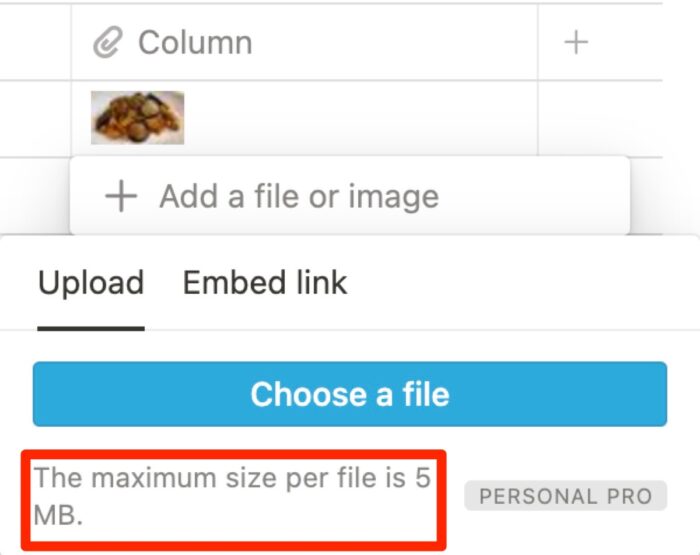Click the 'Add a file or image' text
The width and height of the screenshot is (700, 555).
pos(298,196)
